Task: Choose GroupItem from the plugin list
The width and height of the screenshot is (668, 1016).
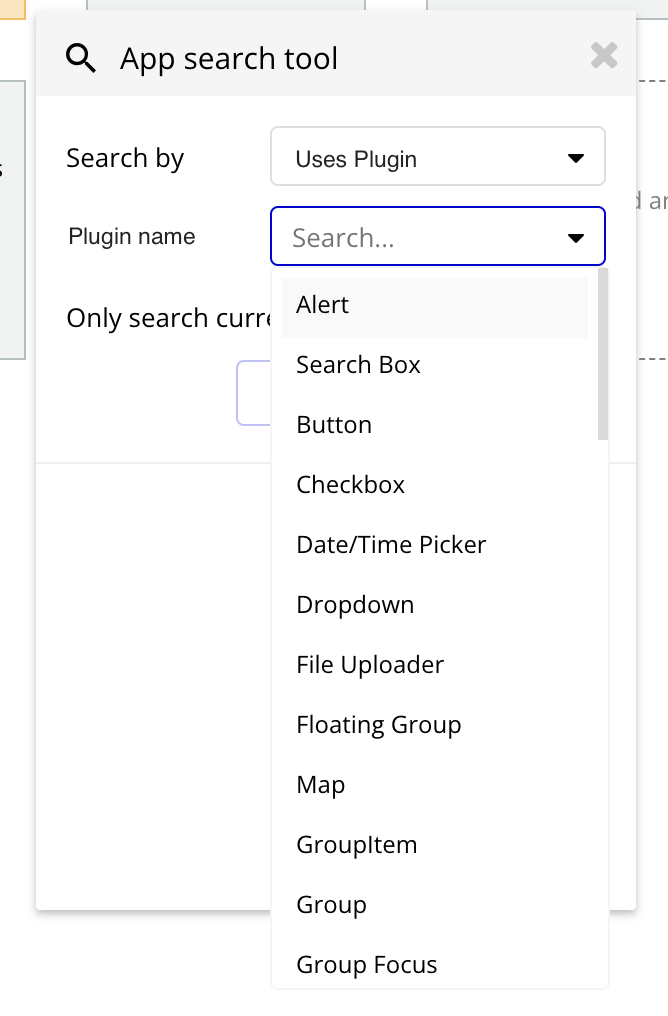Action: pyautogui.click(x=356, y=845)
